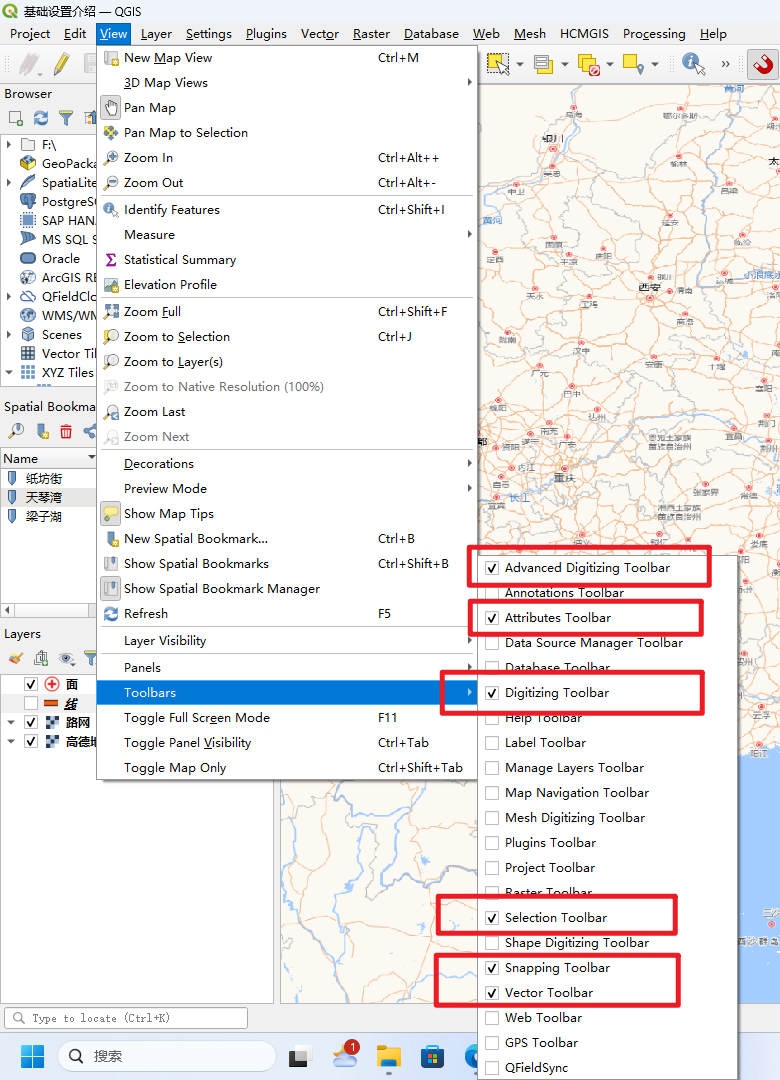Click zoom-to-bookmark magnifier icon

pyautogui.click(x=16, y=431)
